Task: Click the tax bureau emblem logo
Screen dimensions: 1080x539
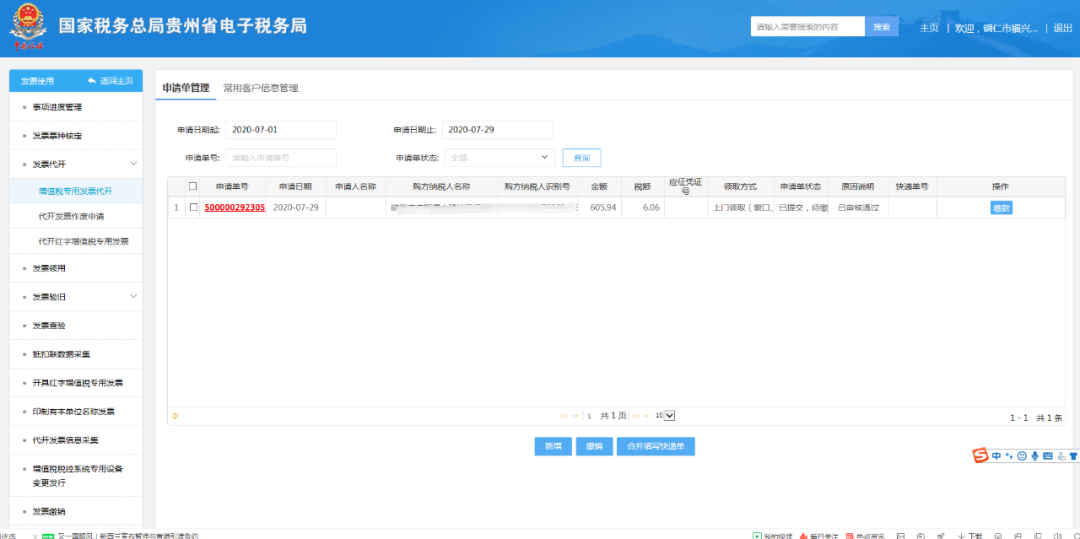Action: click(27, 28)
